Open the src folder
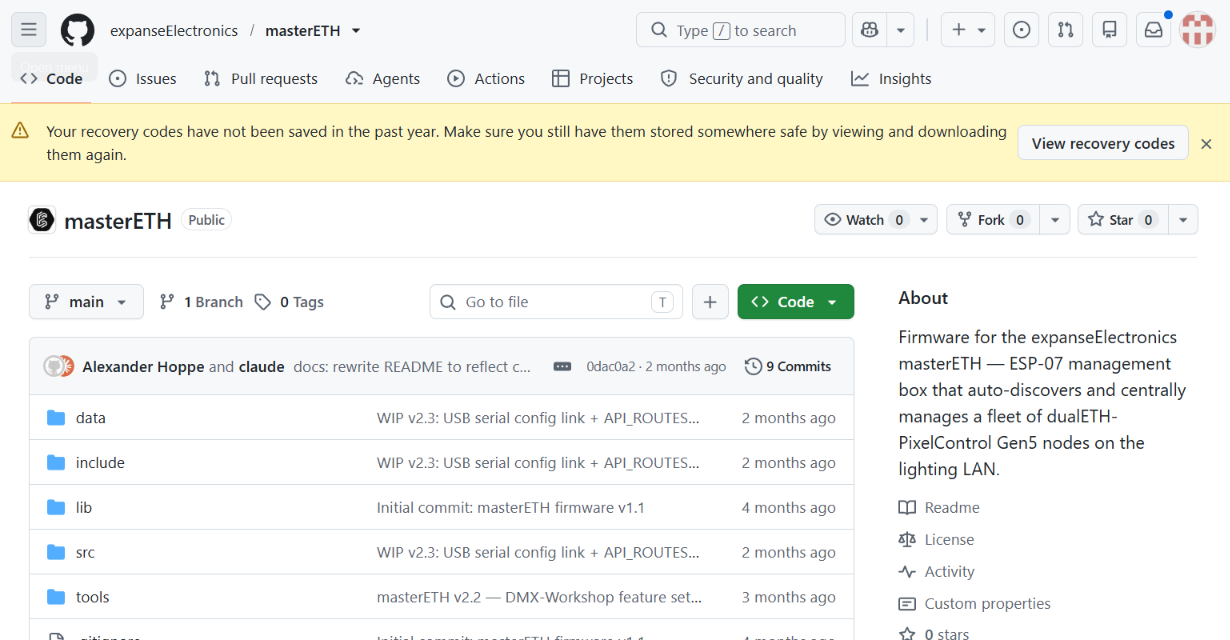 85,553
